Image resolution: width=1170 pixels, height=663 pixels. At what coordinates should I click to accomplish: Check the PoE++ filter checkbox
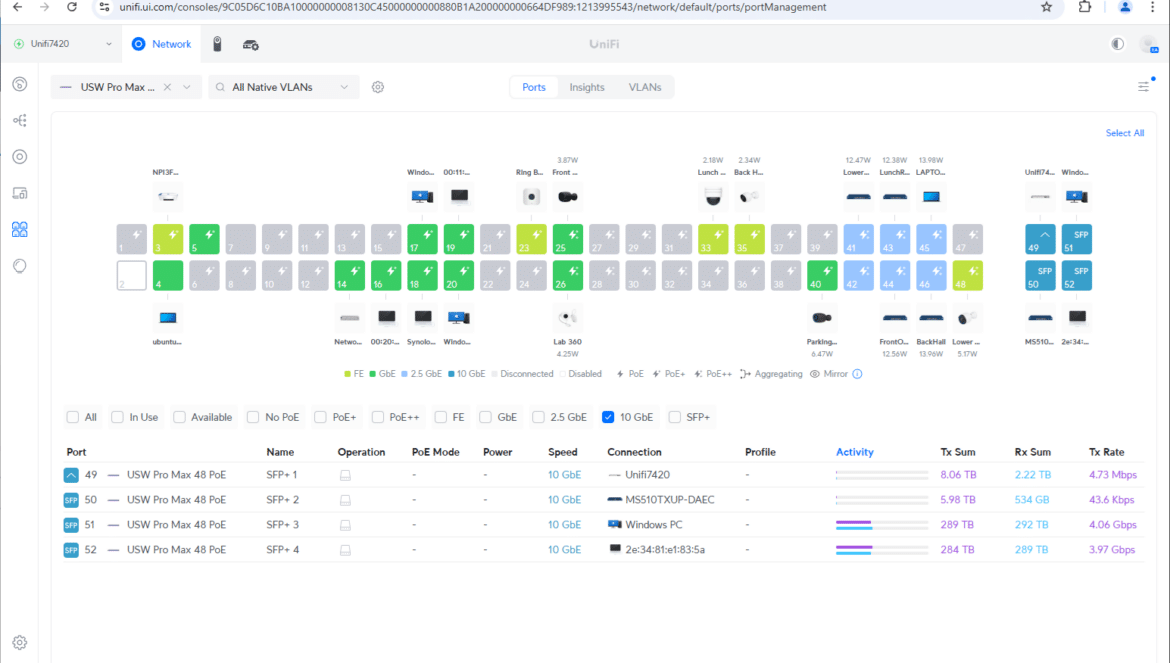pyautogui.click(x=378, y=417)
